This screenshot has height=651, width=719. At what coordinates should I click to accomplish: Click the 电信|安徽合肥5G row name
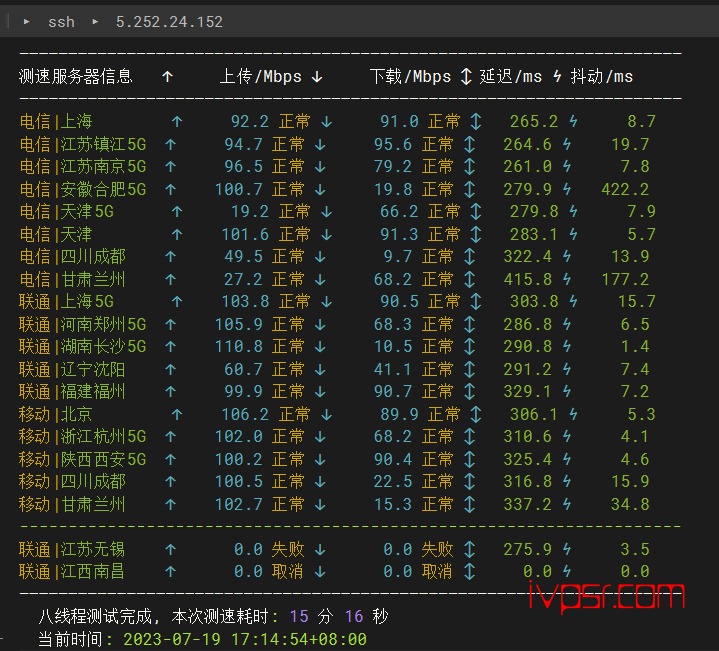[x=83, y=189]
